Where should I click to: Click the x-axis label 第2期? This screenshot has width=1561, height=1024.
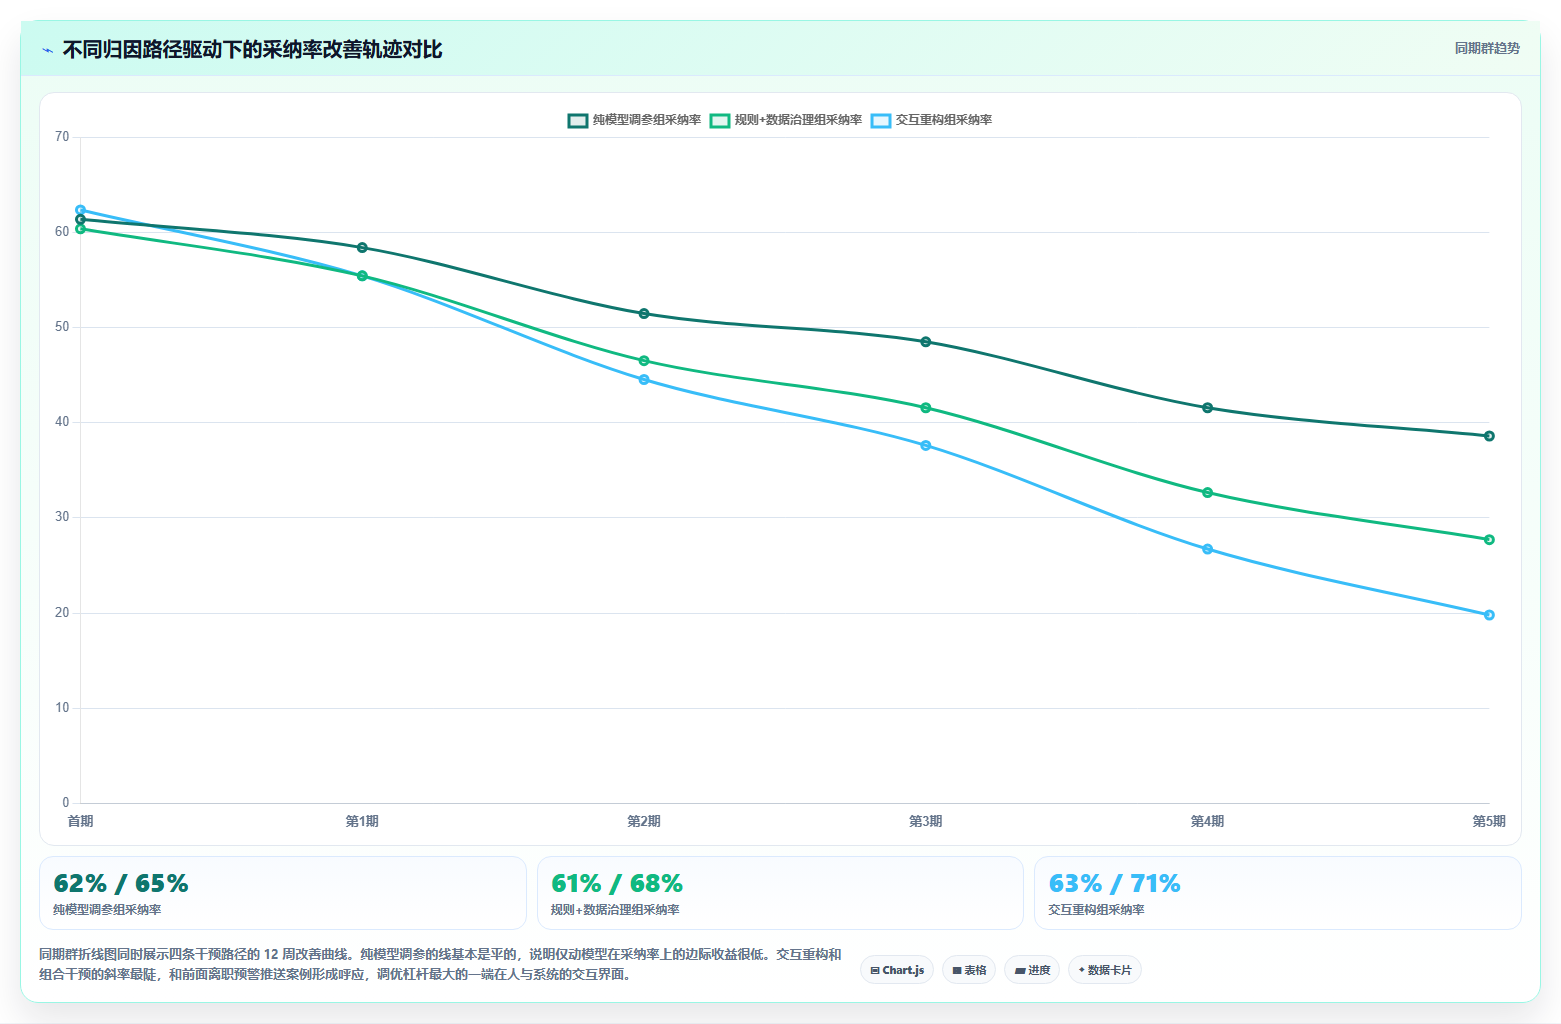coord(644,821)
